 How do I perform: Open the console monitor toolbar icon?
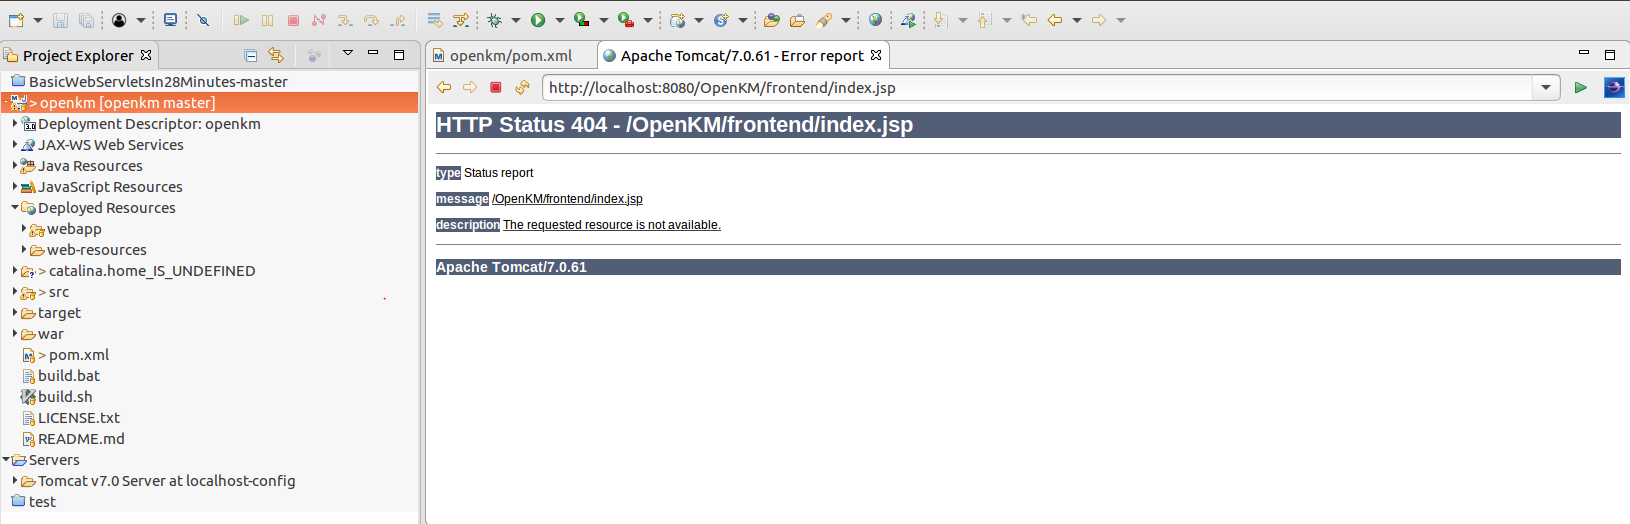(171, 20)
